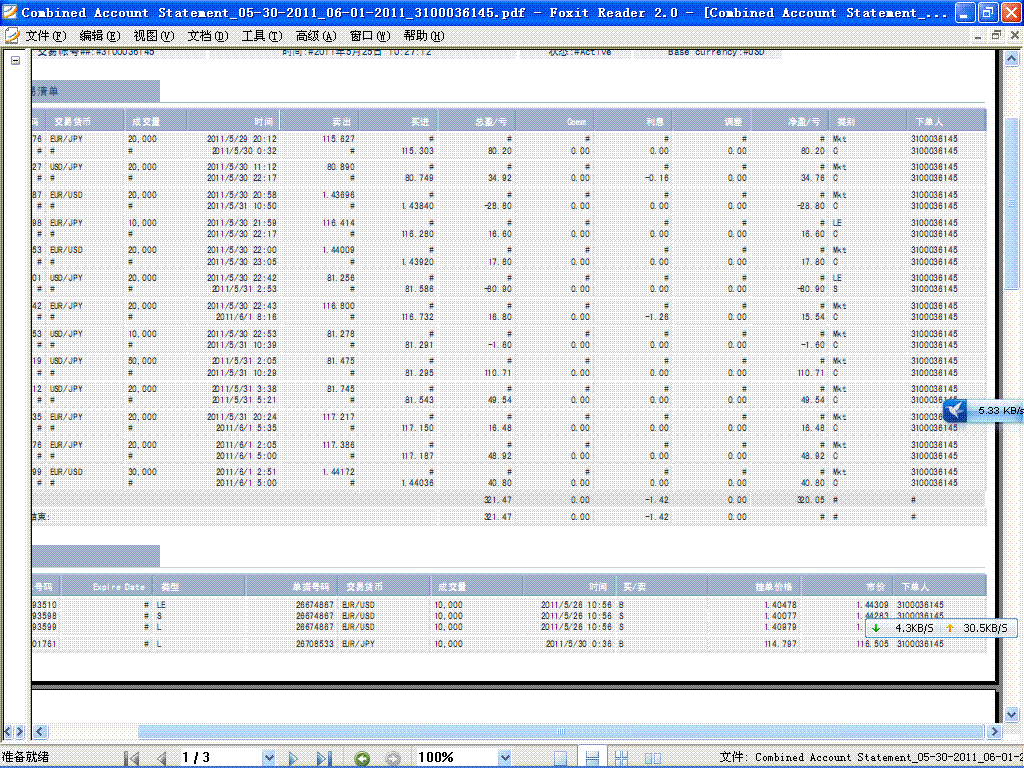Image resolution: width=1024 pixels, height=768 pixels.
Task: Open the 工具(T) menu
Action: (262, 35)
